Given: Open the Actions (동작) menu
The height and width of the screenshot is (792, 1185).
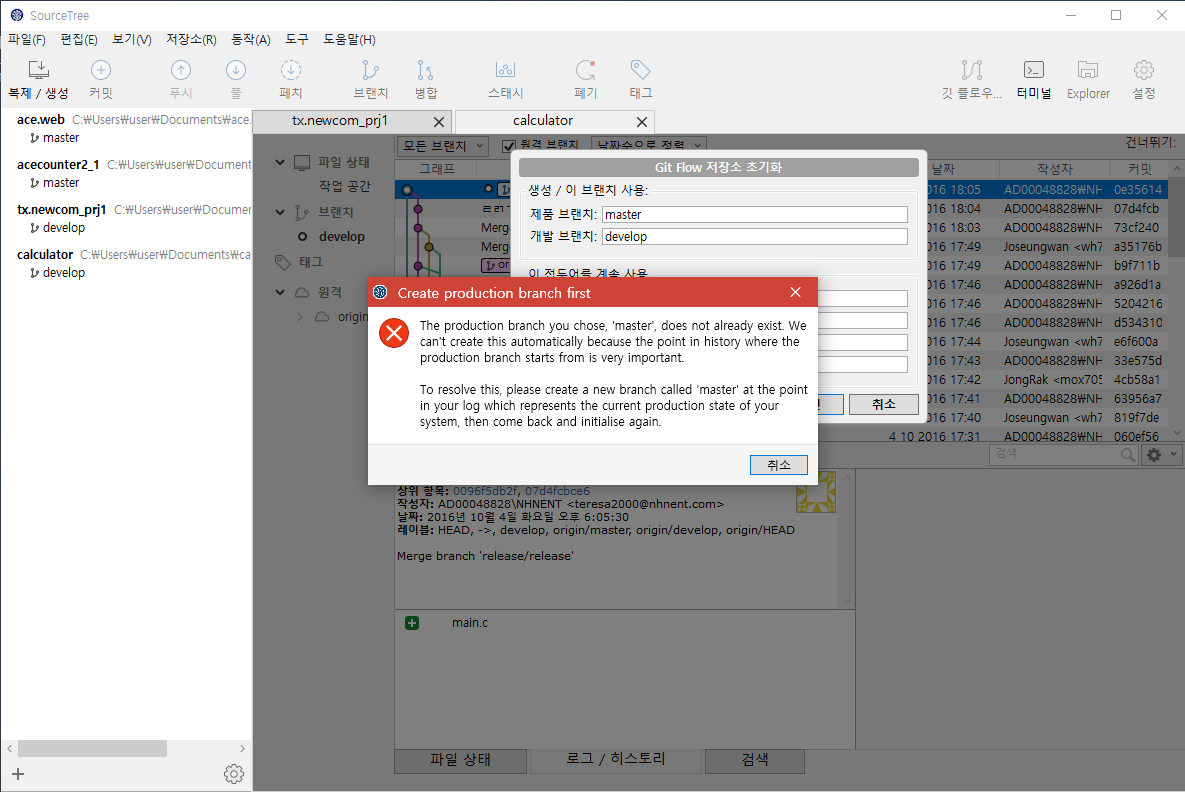Looking at the screenshot, I should click(x=250, y=39).
